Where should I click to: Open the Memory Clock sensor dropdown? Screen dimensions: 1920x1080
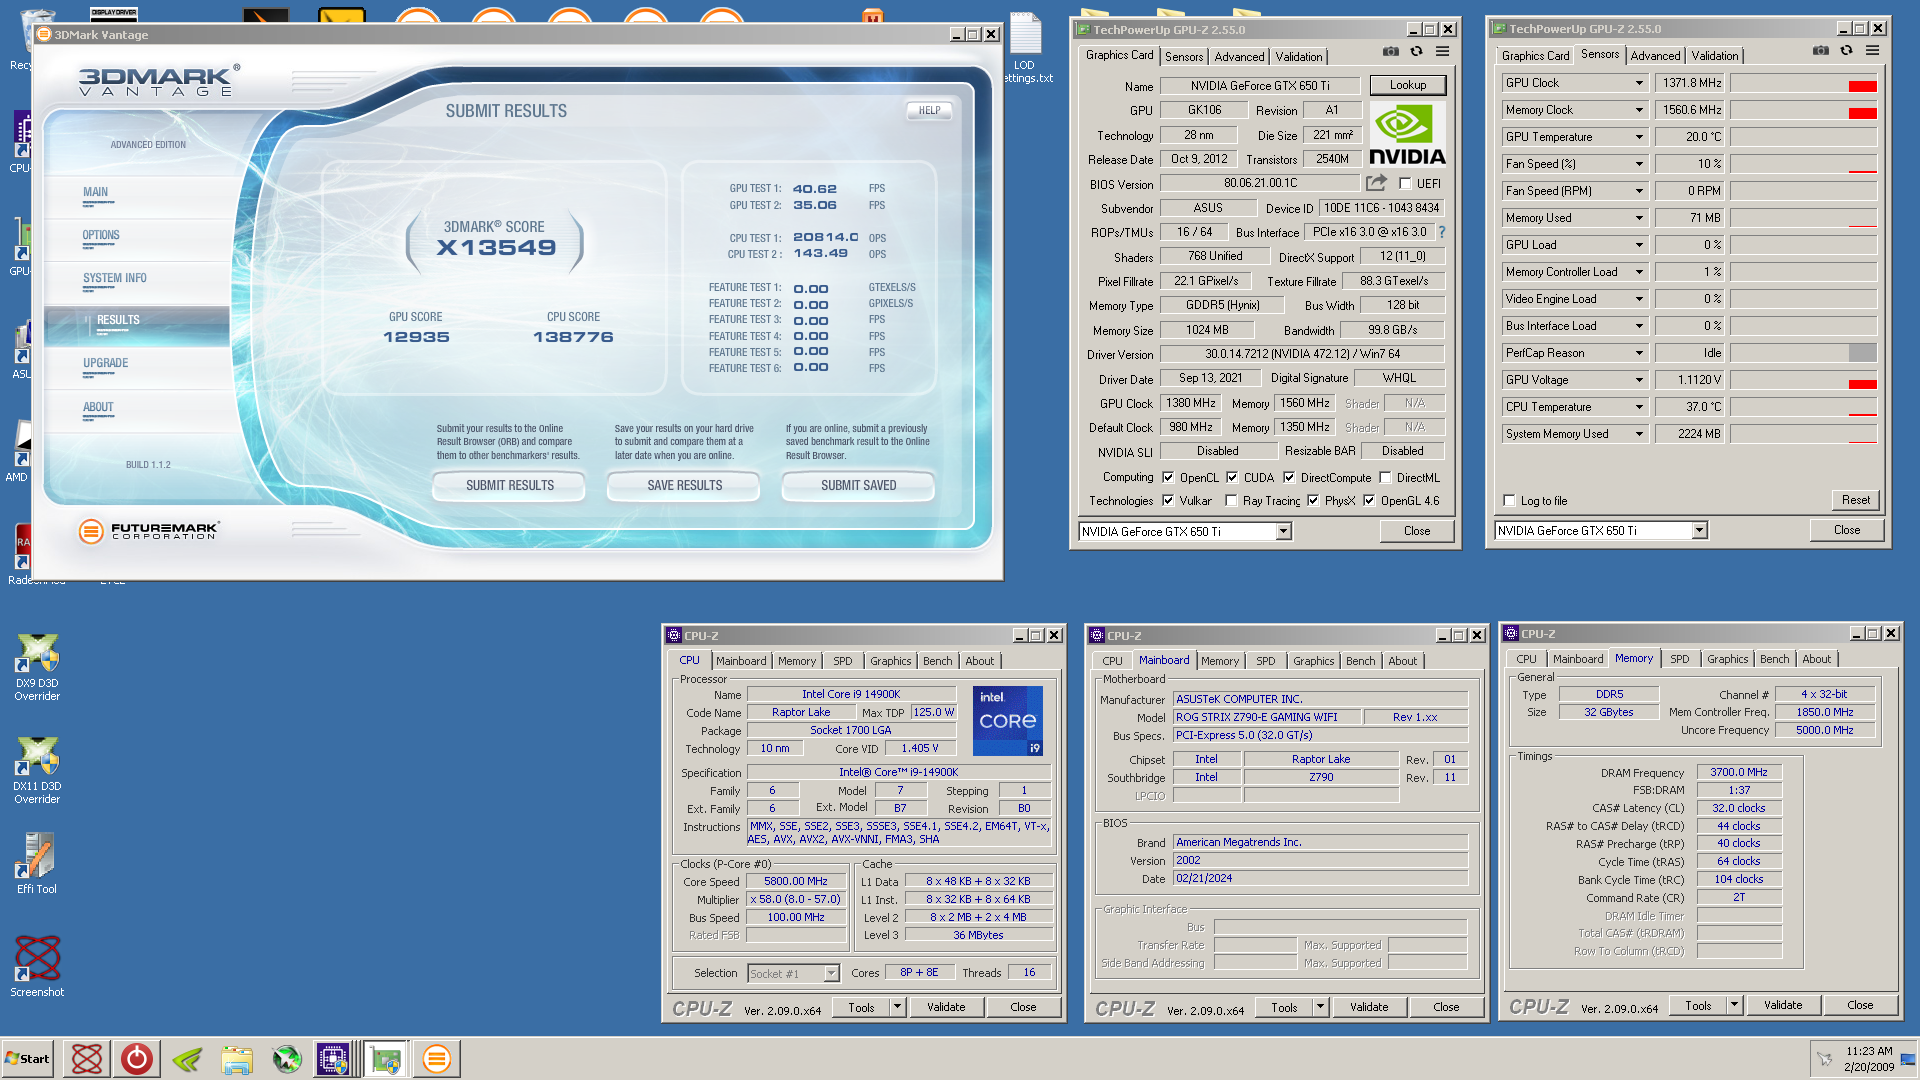click(x=1639, y=110)
